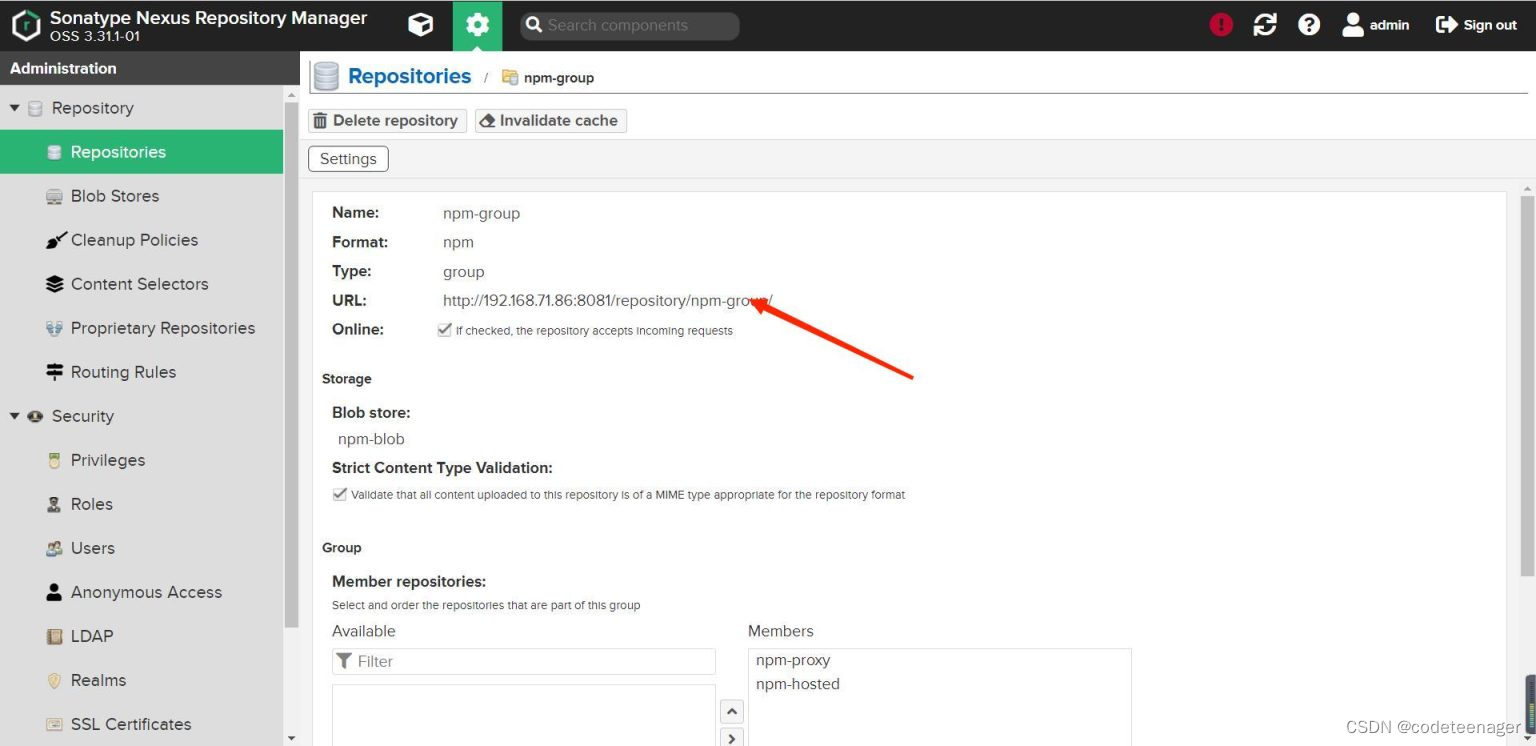Screen dimensions: 1536x746
Task: Click the Privileges medal icon
Action: click(55, 460)
